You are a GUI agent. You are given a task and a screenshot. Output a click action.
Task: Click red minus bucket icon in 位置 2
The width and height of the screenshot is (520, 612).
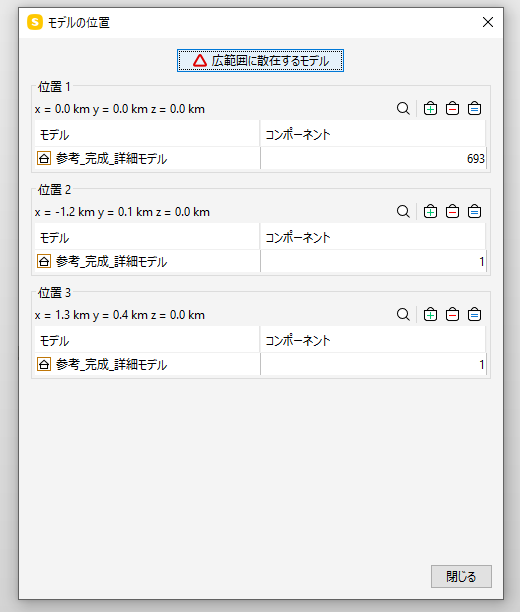(x=452, y=212)
